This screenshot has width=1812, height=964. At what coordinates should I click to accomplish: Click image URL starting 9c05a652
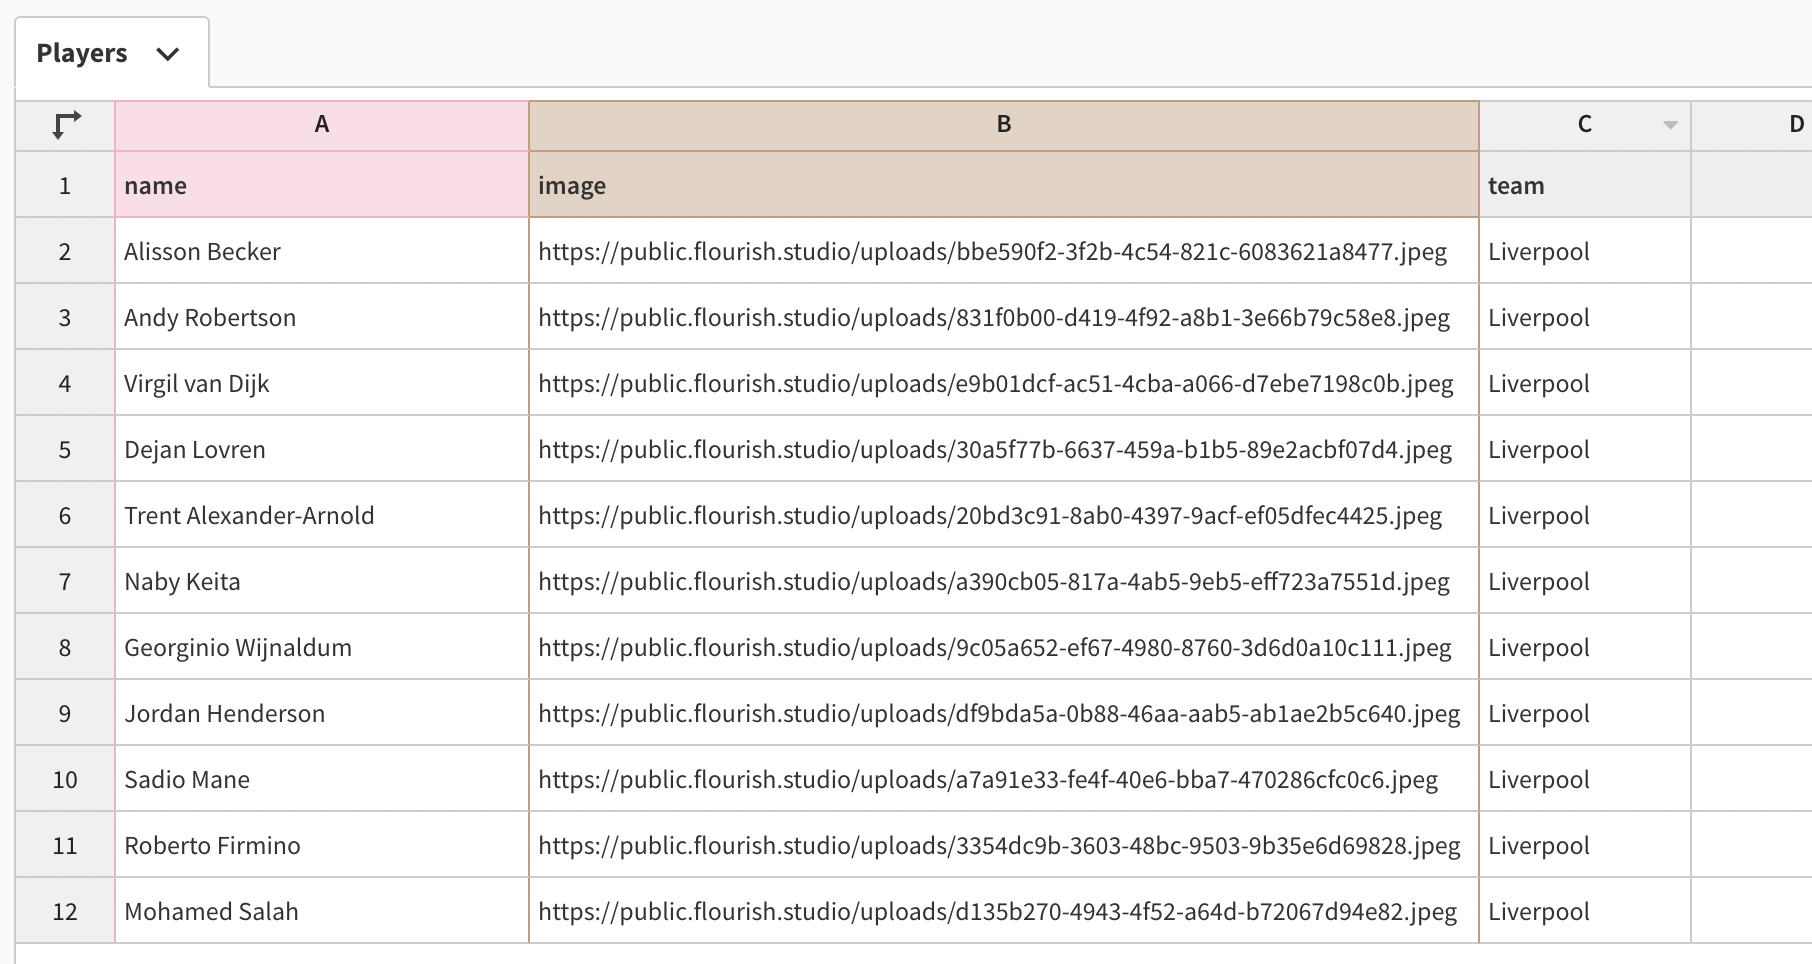pos(1004,647)
